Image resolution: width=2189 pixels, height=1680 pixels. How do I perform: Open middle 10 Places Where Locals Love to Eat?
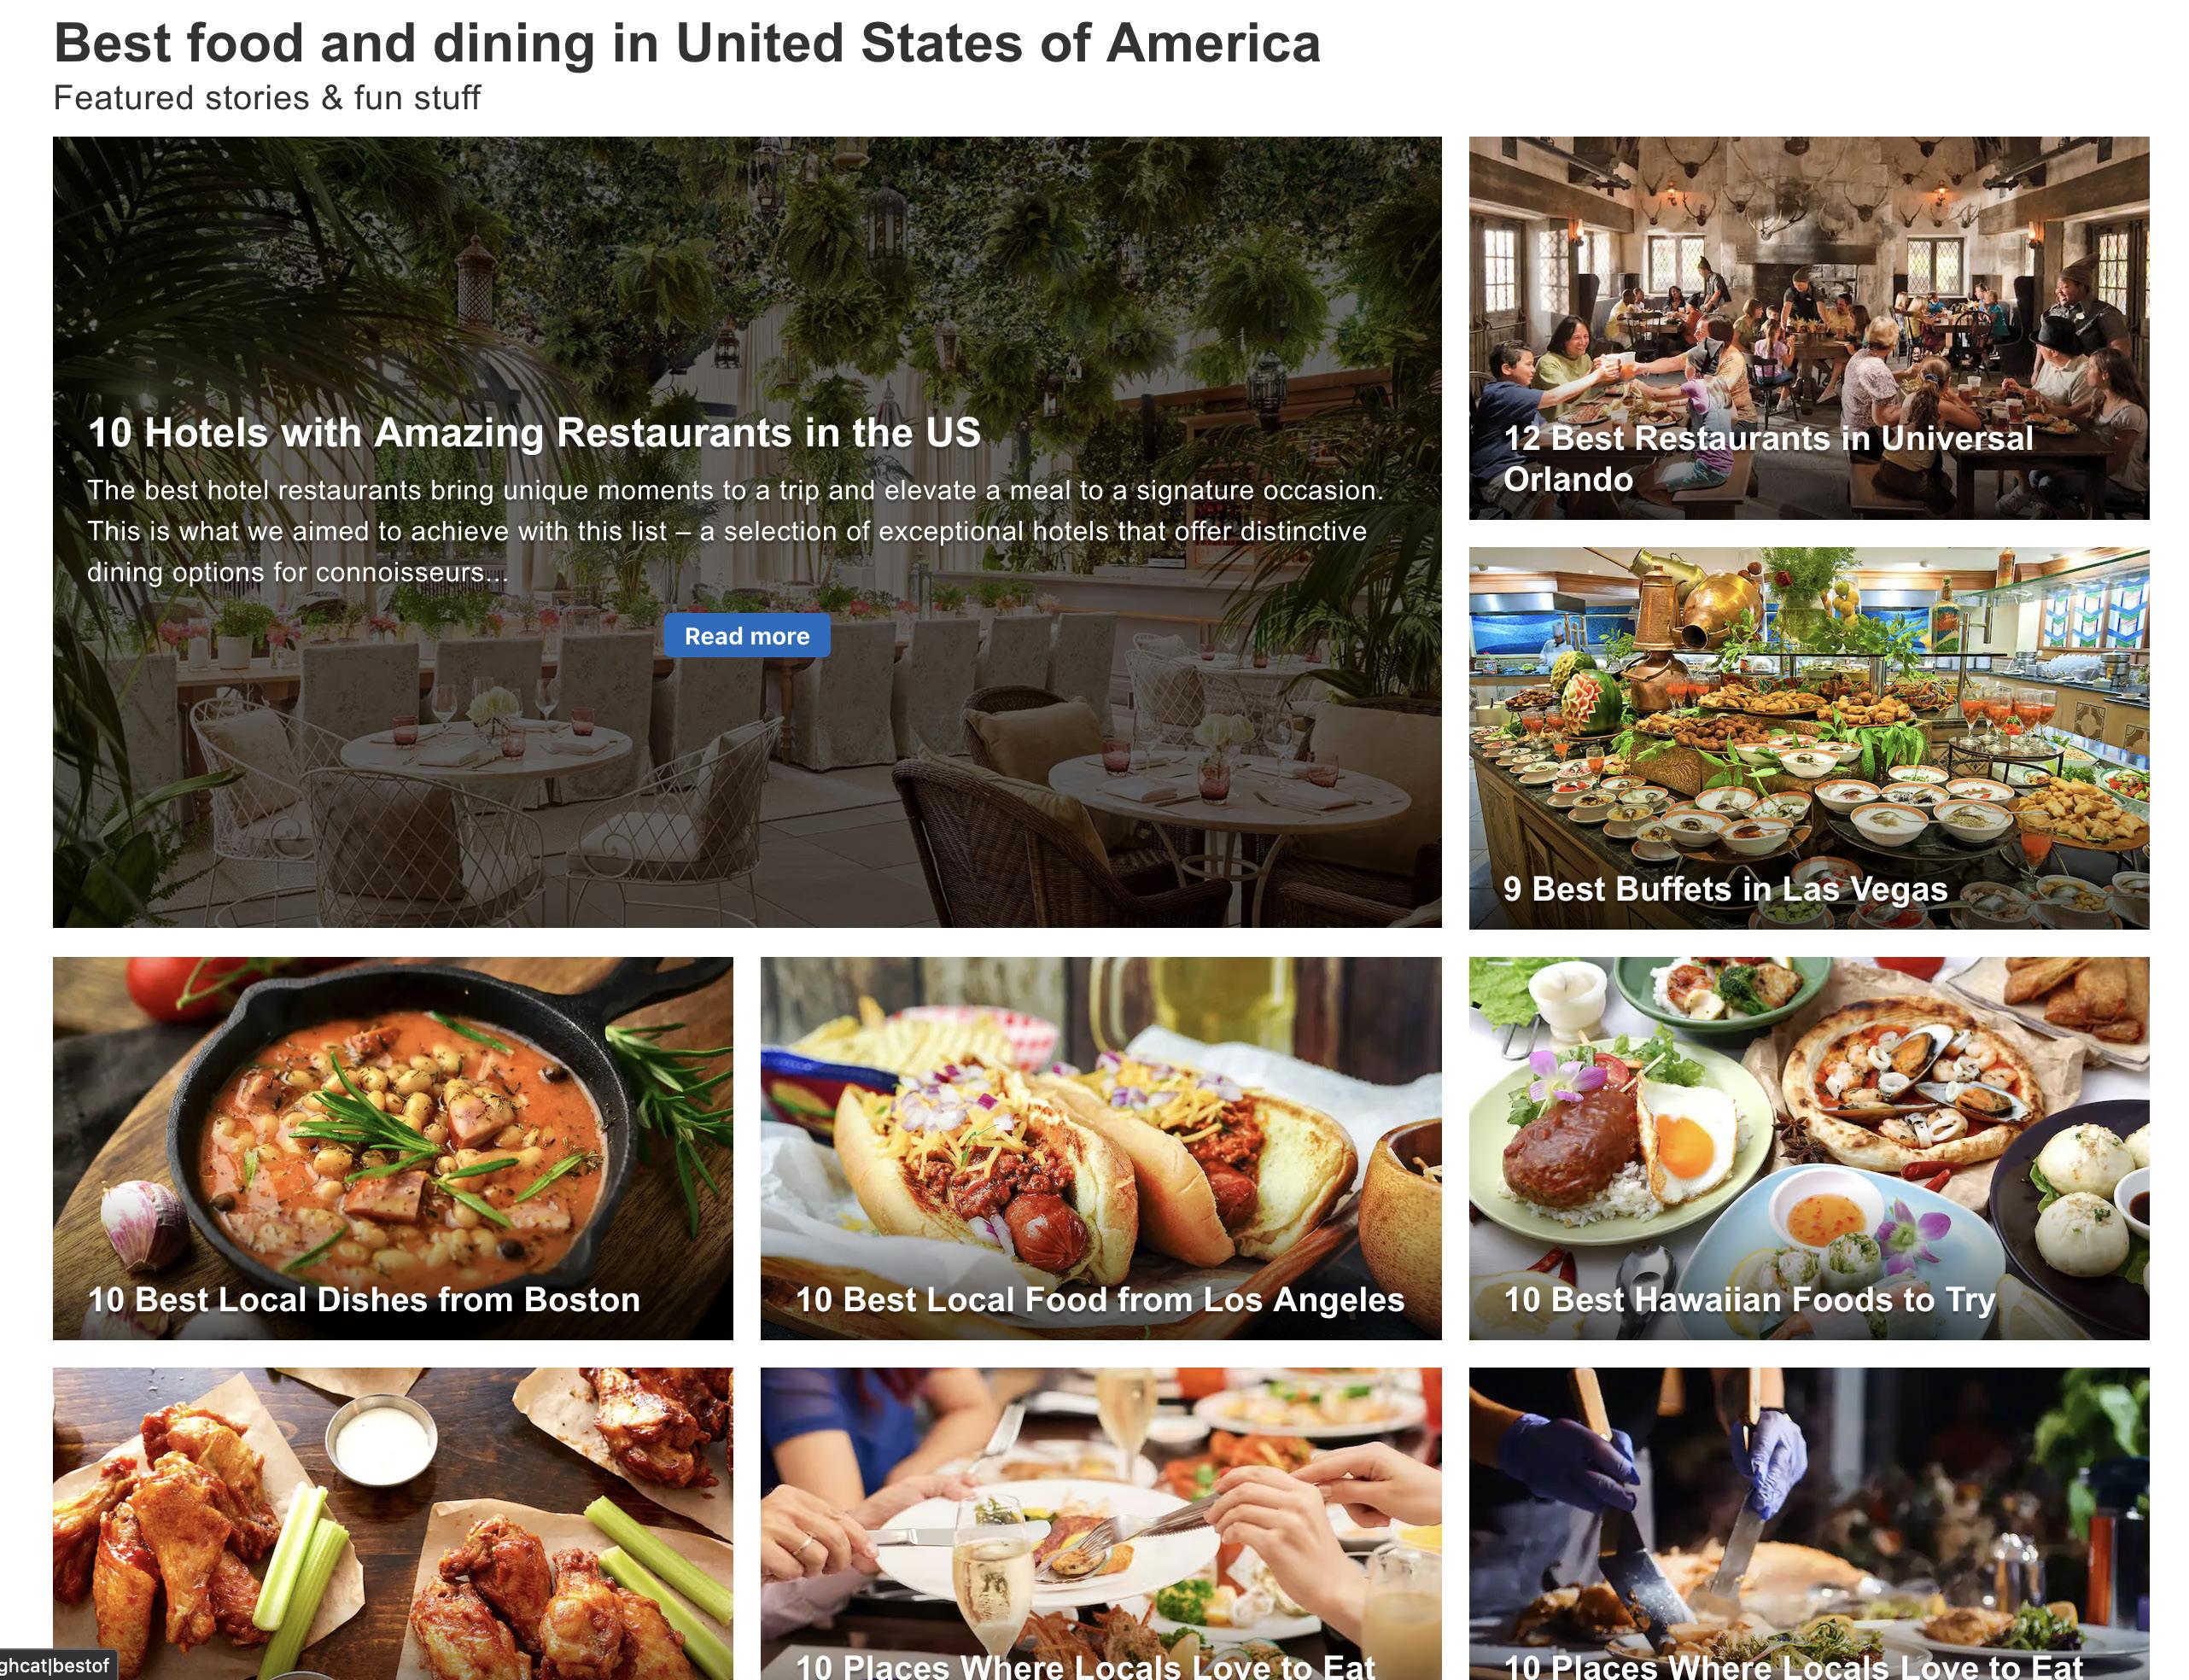pyautogui.click(x=1085, y=1665)
